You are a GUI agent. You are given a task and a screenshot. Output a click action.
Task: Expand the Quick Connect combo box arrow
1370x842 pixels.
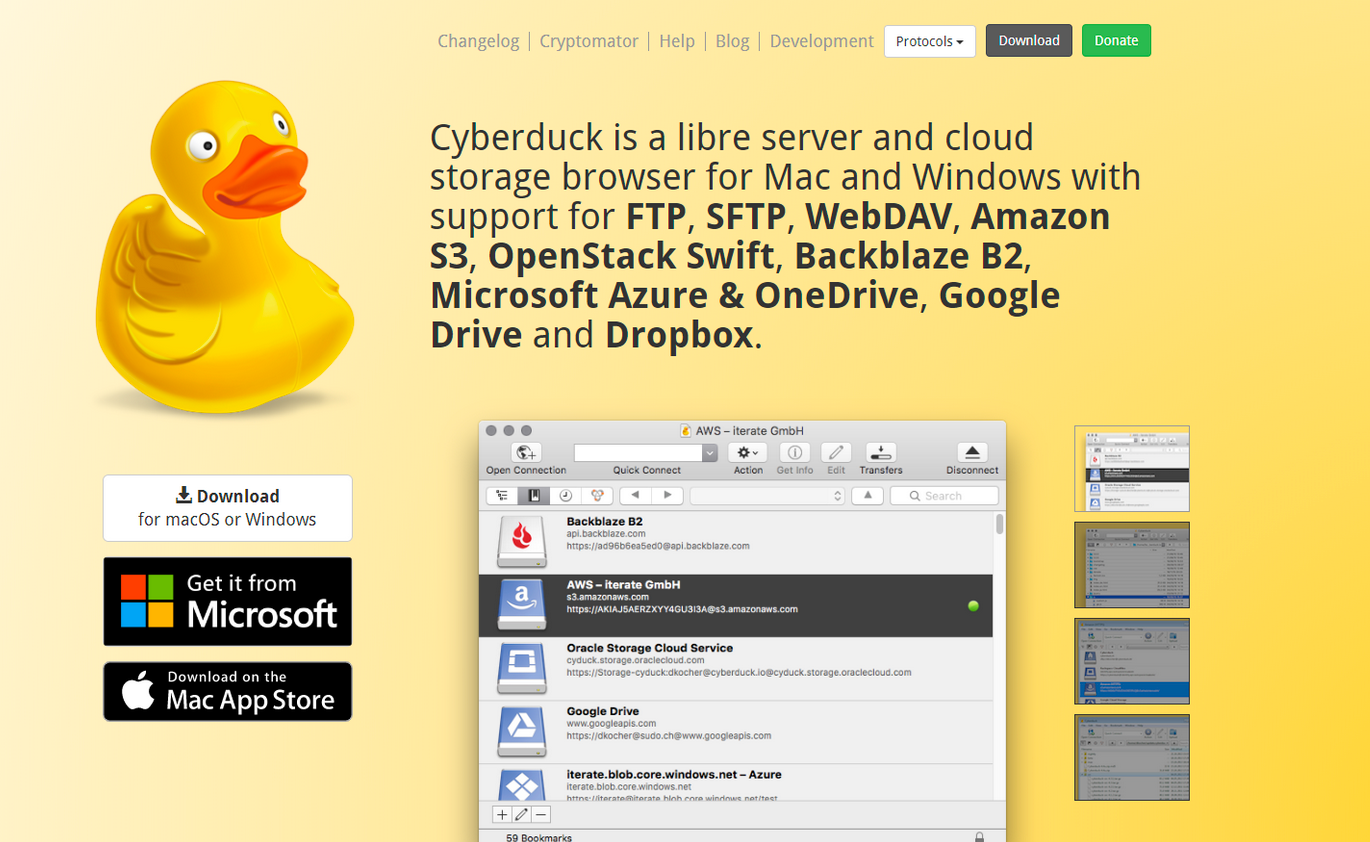pos(710,453)
